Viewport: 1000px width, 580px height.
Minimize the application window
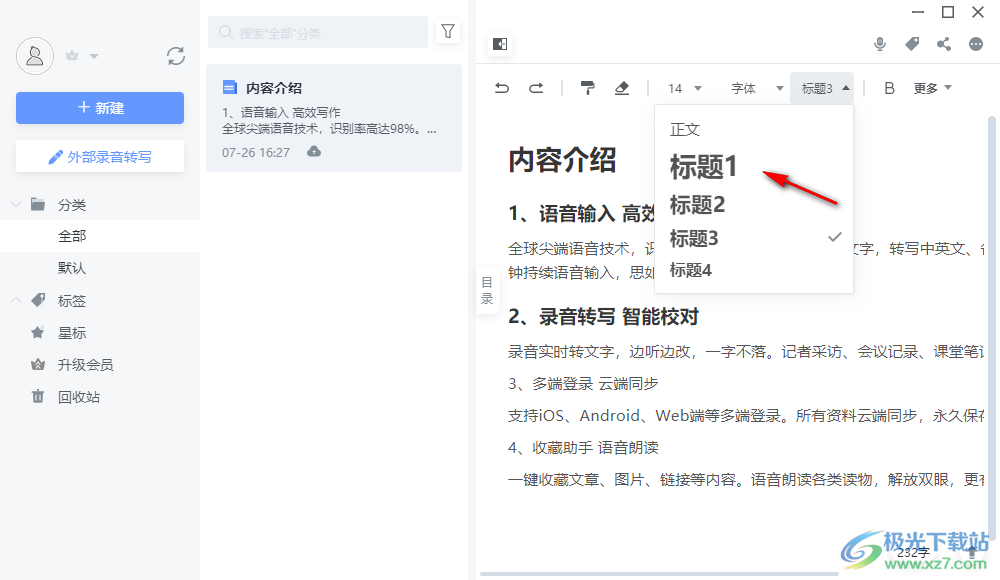coord(918,12)
